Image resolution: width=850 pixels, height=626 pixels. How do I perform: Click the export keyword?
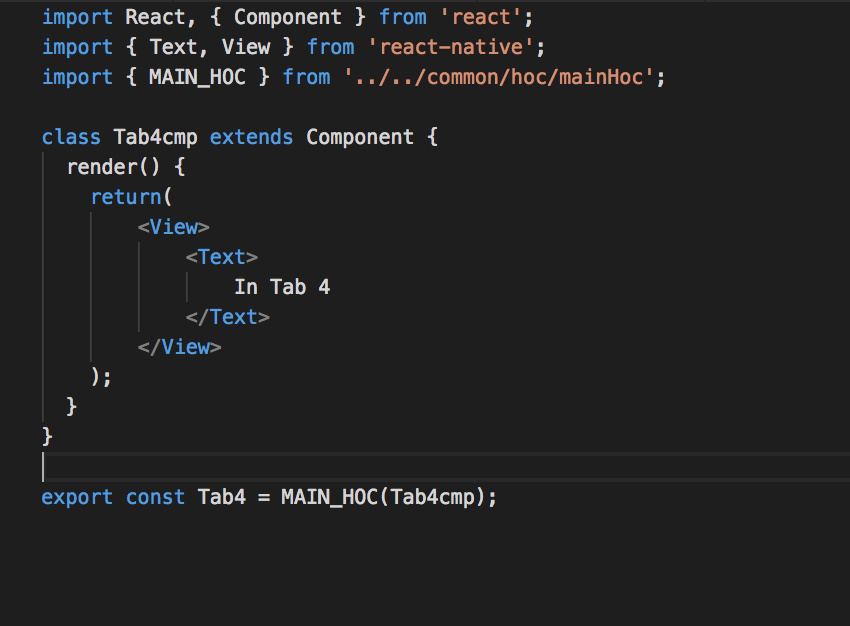tap(77, 498)
